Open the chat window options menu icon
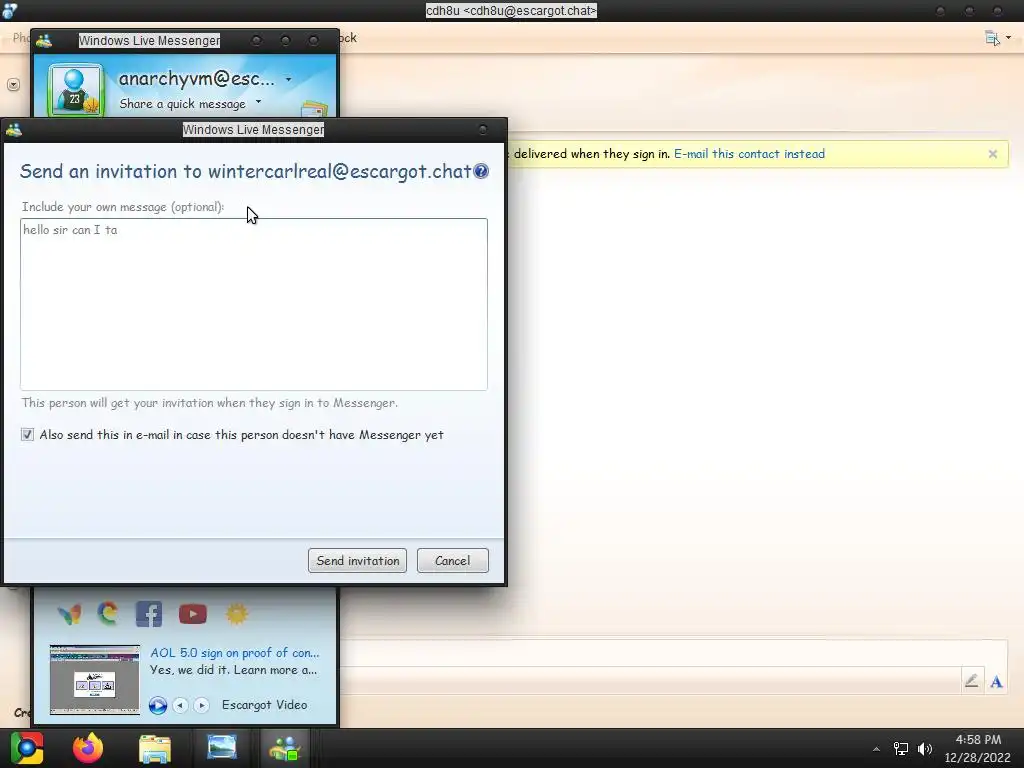 point(997,39)
